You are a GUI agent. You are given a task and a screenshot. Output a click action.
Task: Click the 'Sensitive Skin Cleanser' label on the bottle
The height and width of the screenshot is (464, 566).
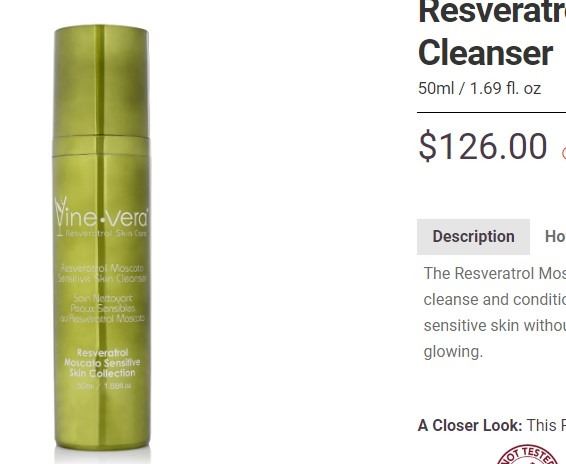click(102, 278)
